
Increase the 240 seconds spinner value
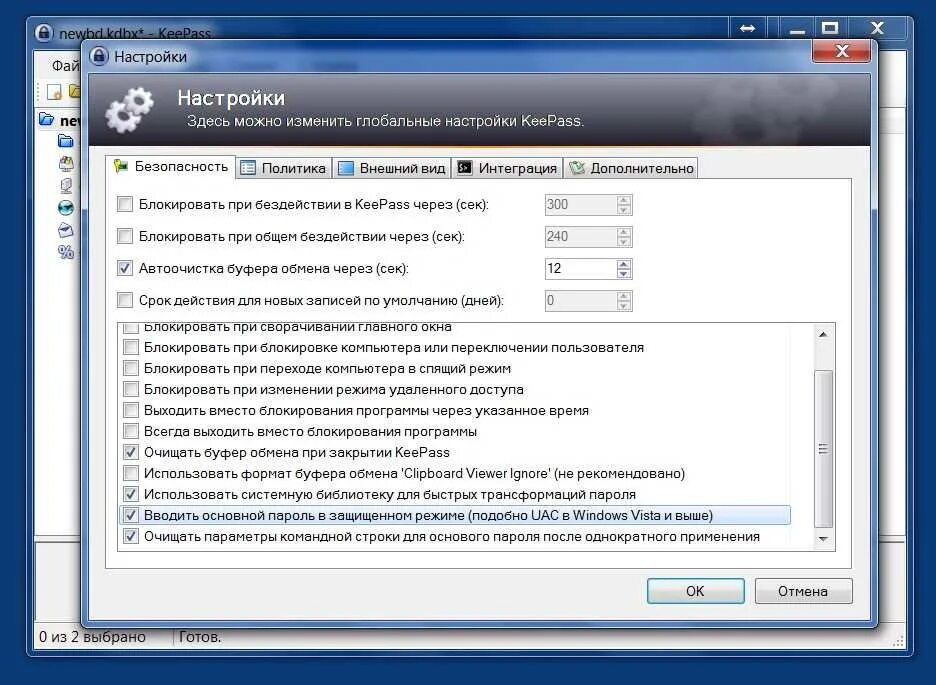tap(624, 232)
